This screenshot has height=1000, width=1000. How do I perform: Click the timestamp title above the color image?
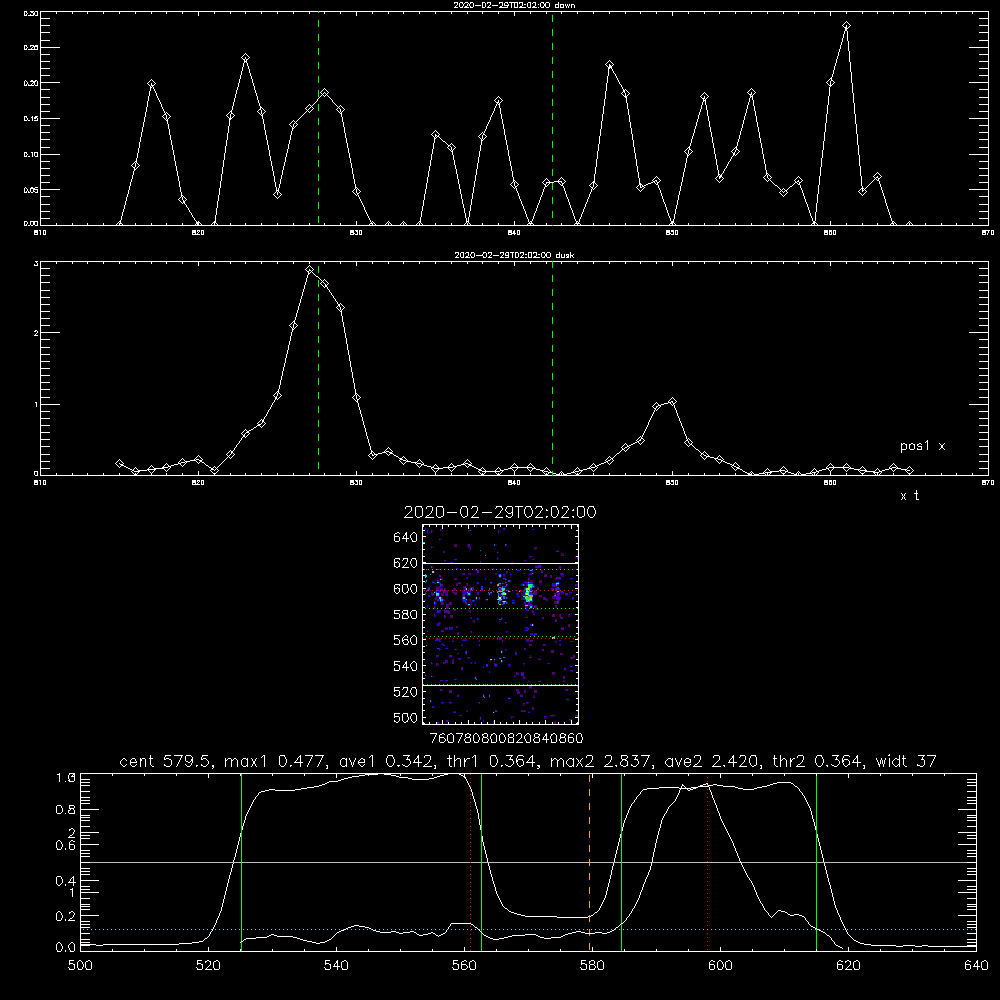(x=500, y=512)
